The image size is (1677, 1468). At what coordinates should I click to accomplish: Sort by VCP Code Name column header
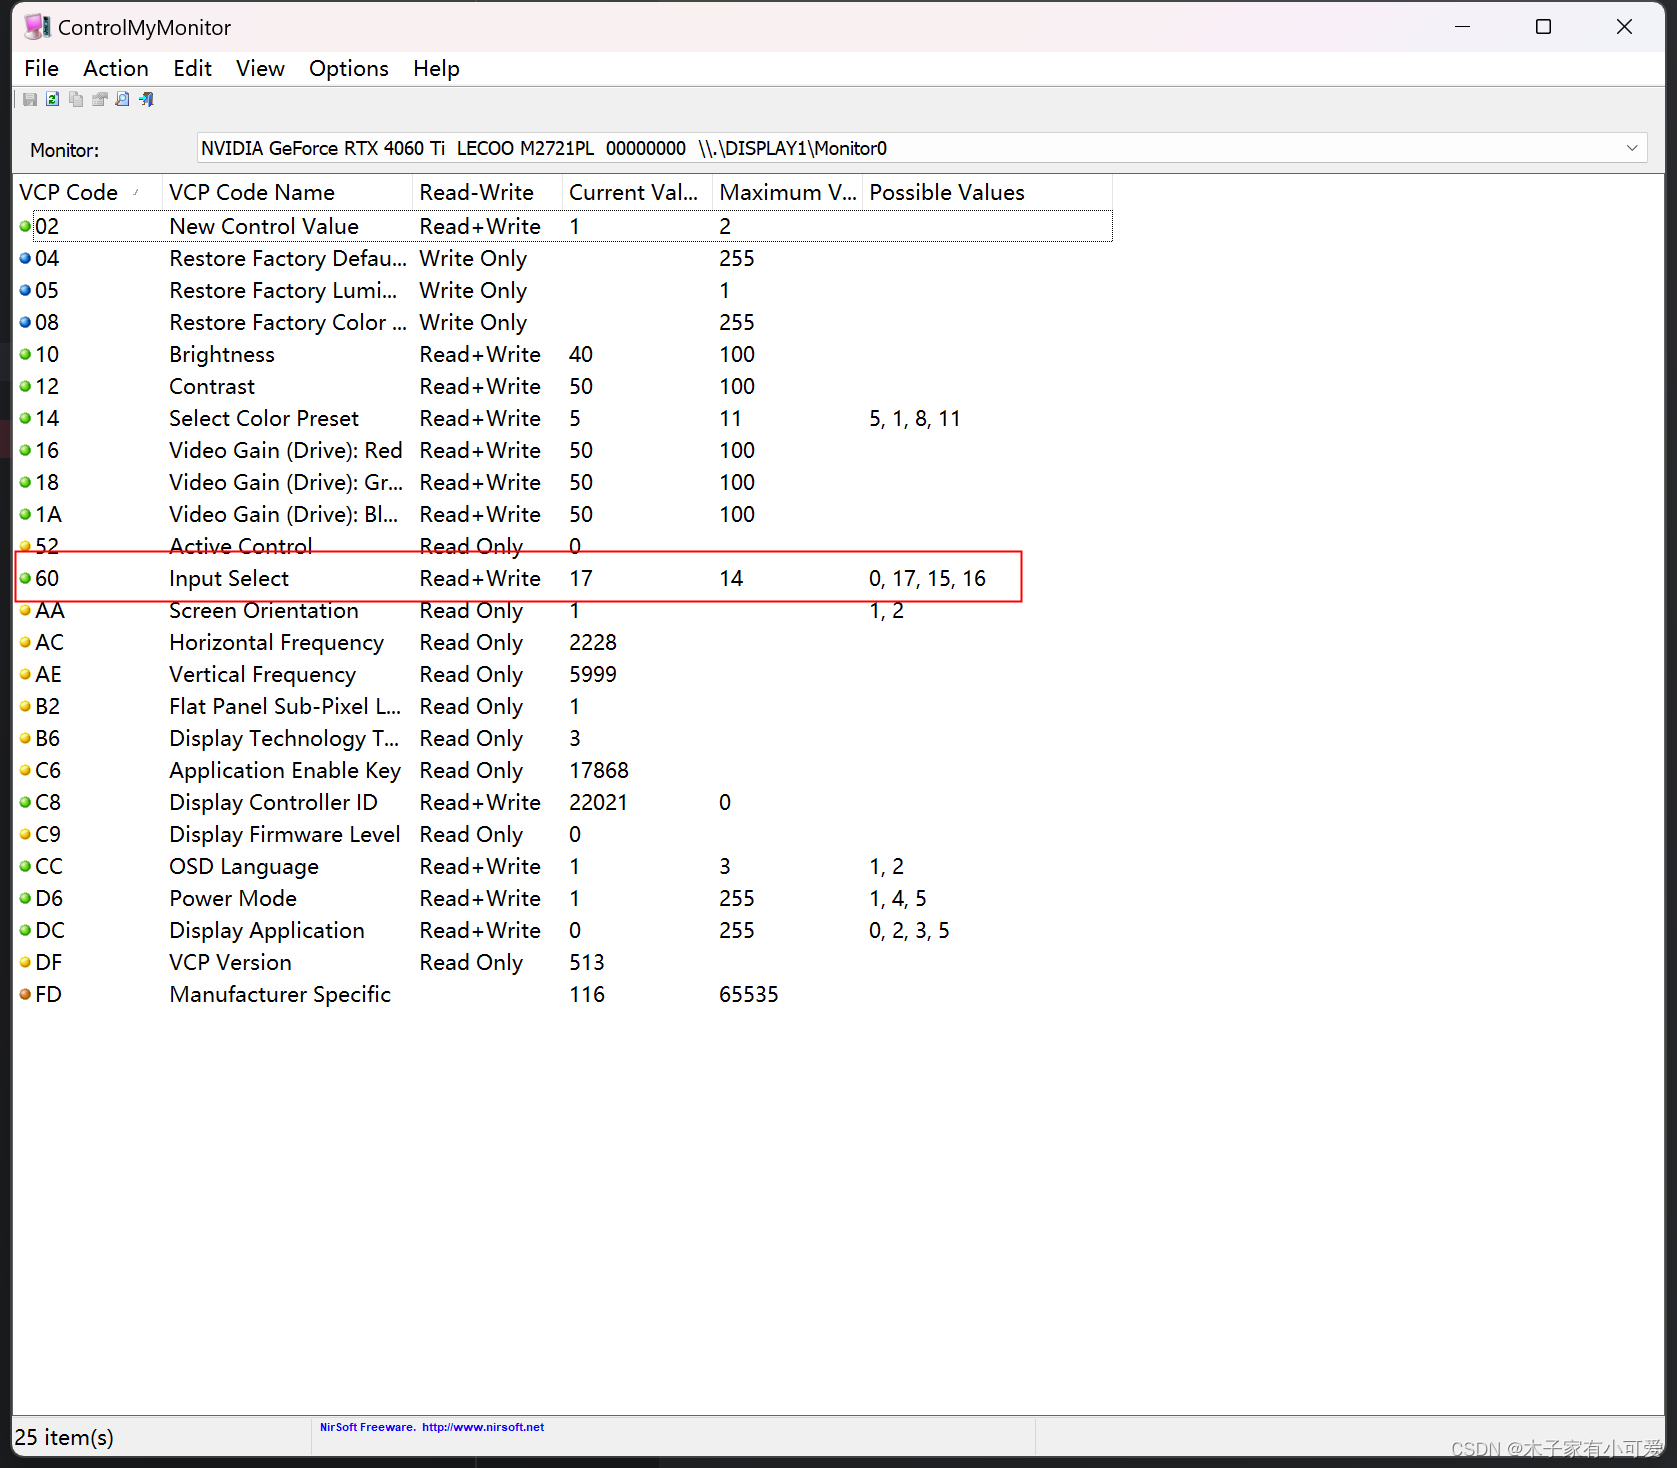point(287,192)
